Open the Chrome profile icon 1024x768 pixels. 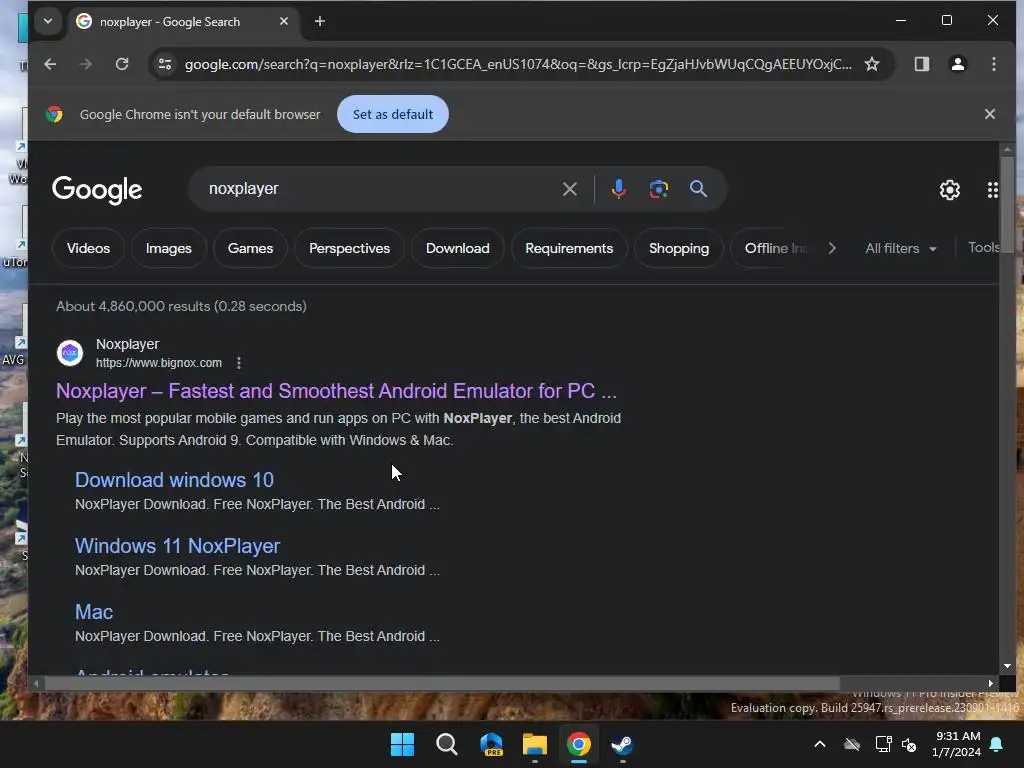tap(957, 64)
